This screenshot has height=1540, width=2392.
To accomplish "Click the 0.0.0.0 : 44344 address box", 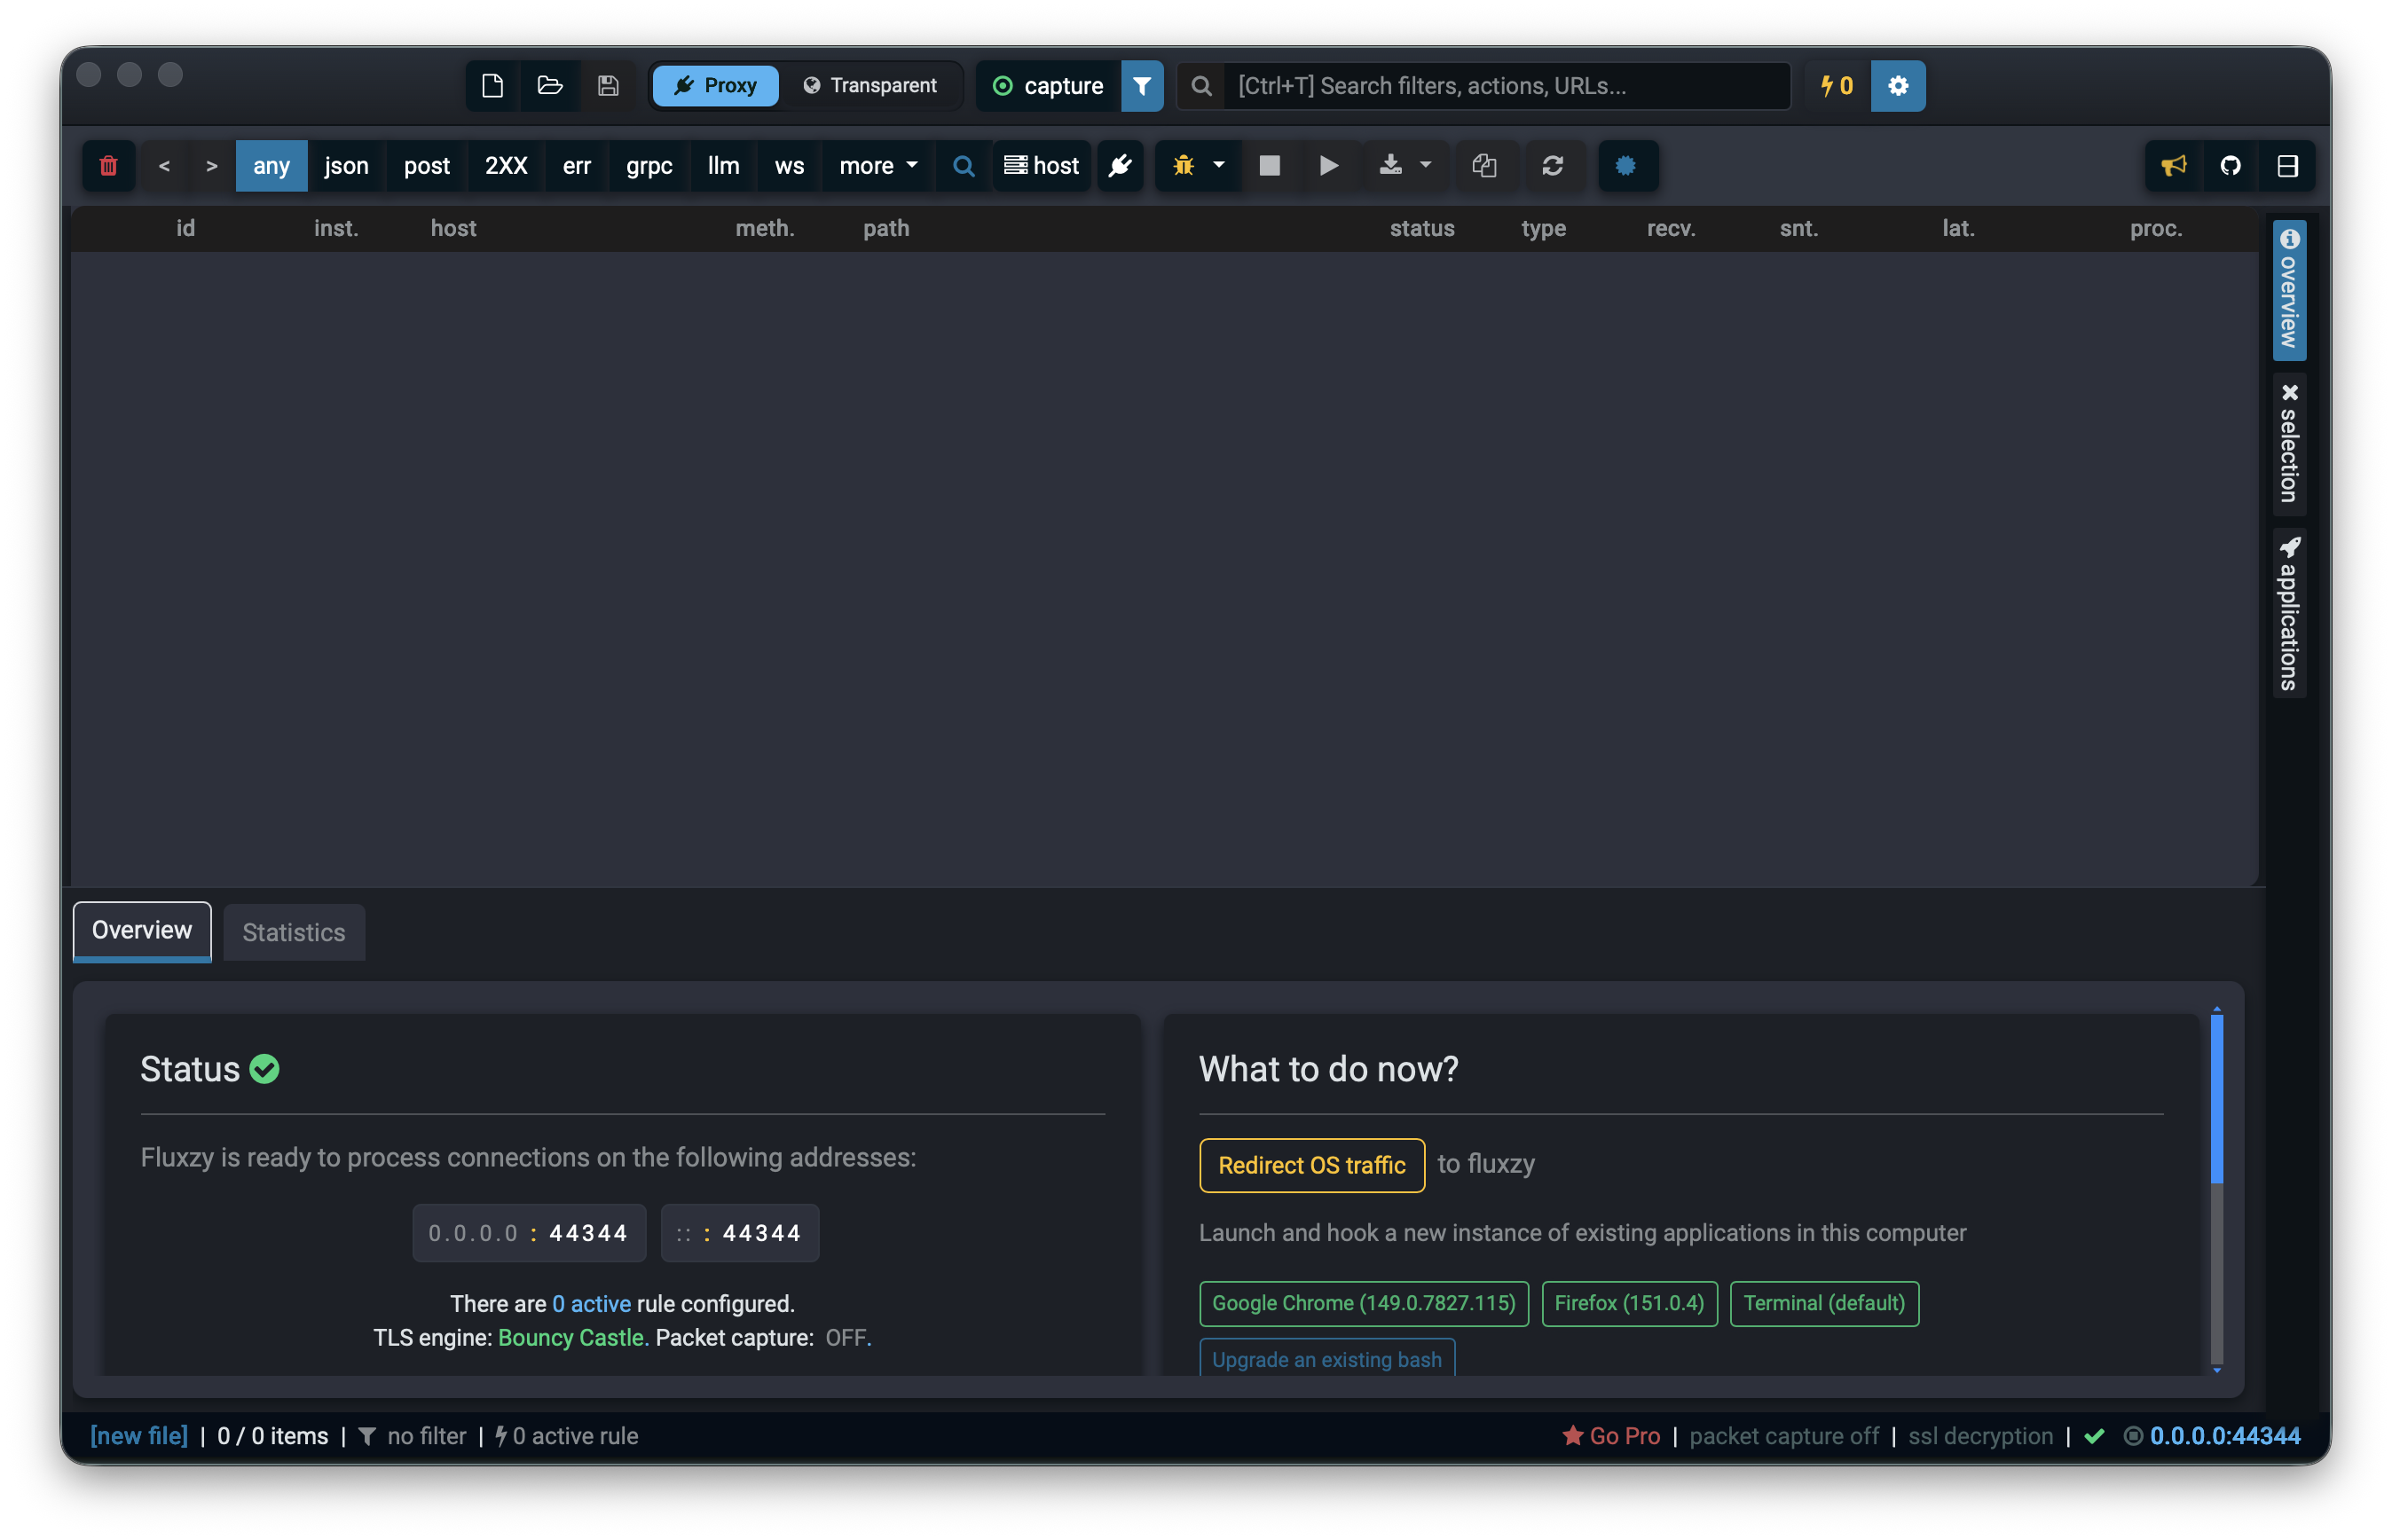I will 529,1234.
